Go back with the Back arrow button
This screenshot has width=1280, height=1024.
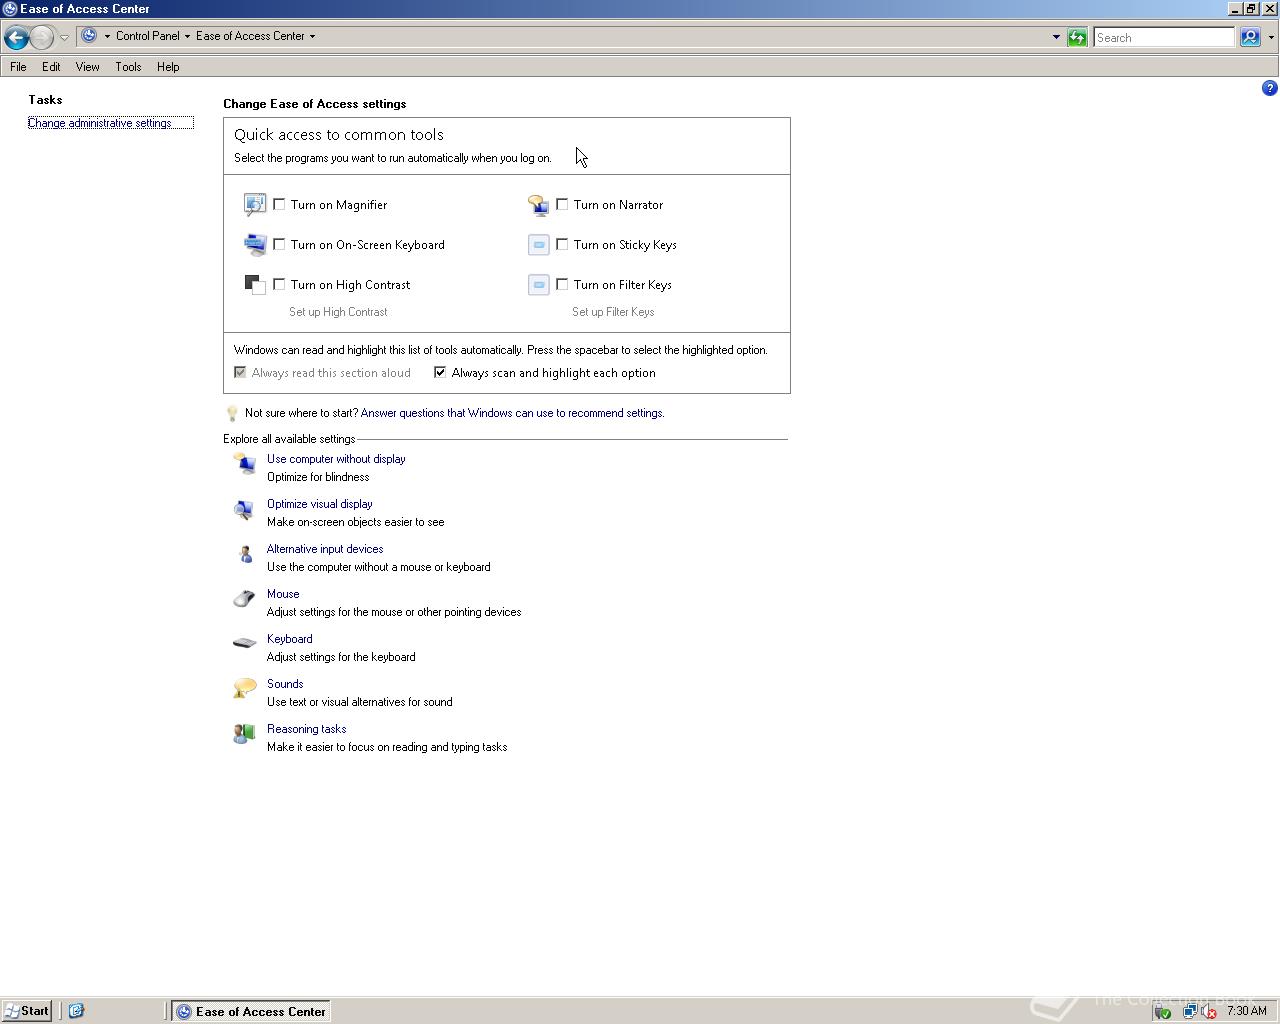pyautogui.click(x=16, y=37)
